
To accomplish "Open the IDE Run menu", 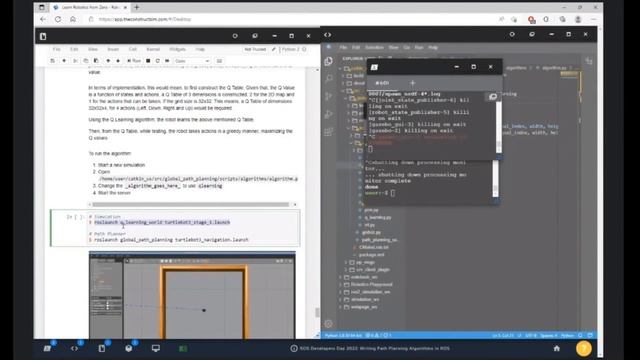I will click(x=419, y=47).
